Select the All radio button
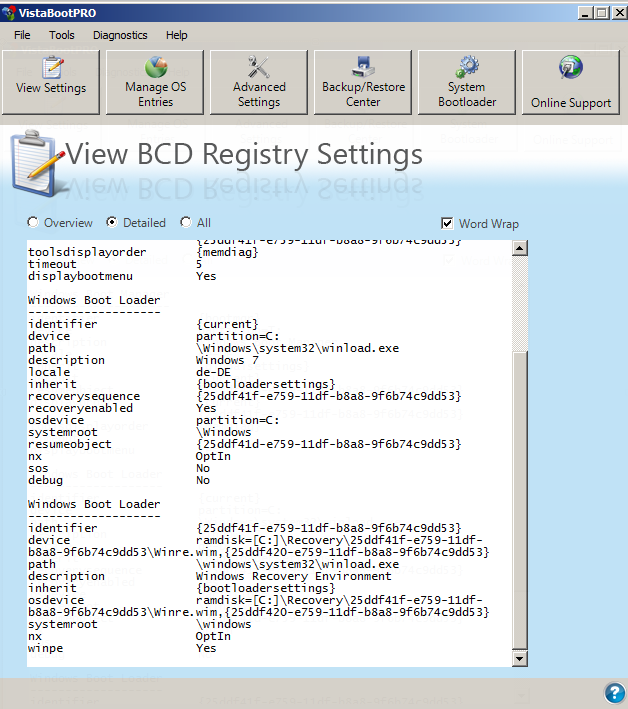This screenshot has width=628, height=709. (185, 222)
